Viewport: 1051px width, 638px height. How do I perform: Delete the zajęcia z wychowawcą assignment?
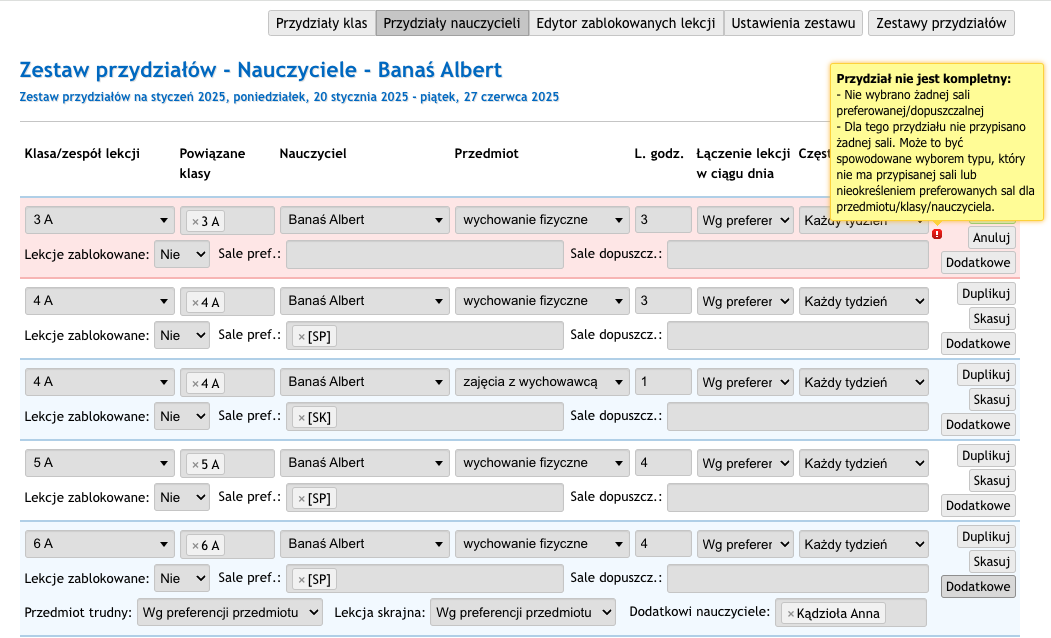click(991, 399)
